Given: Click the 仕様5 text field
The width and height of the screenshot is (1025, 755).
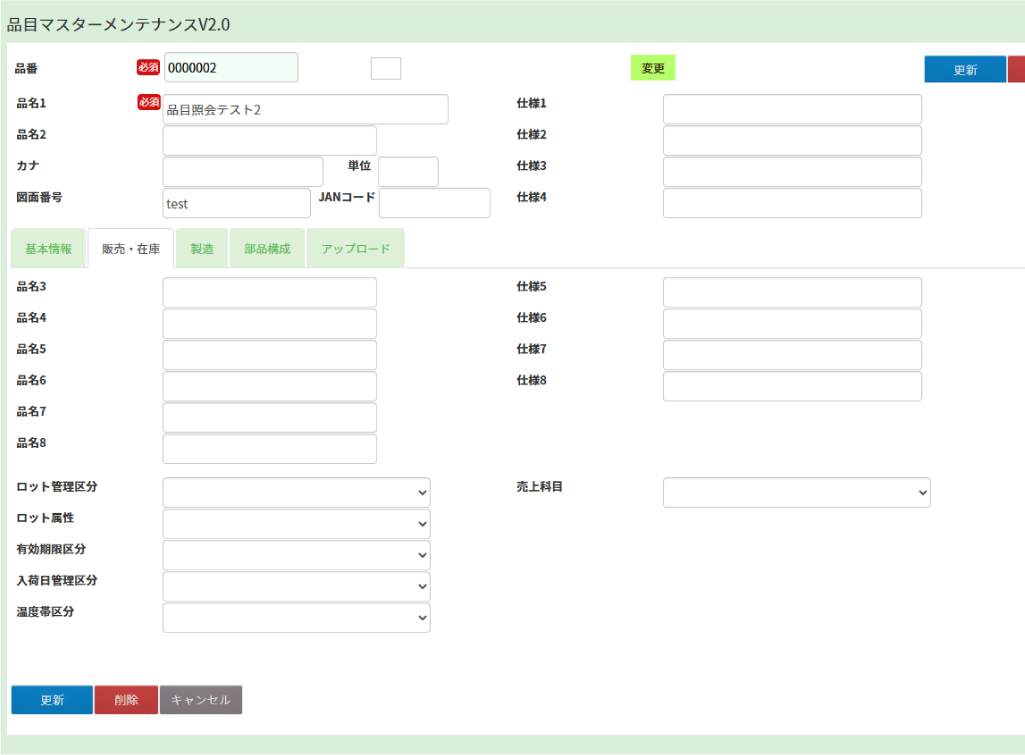Looking at the screenshot, I should coord(792,293).
